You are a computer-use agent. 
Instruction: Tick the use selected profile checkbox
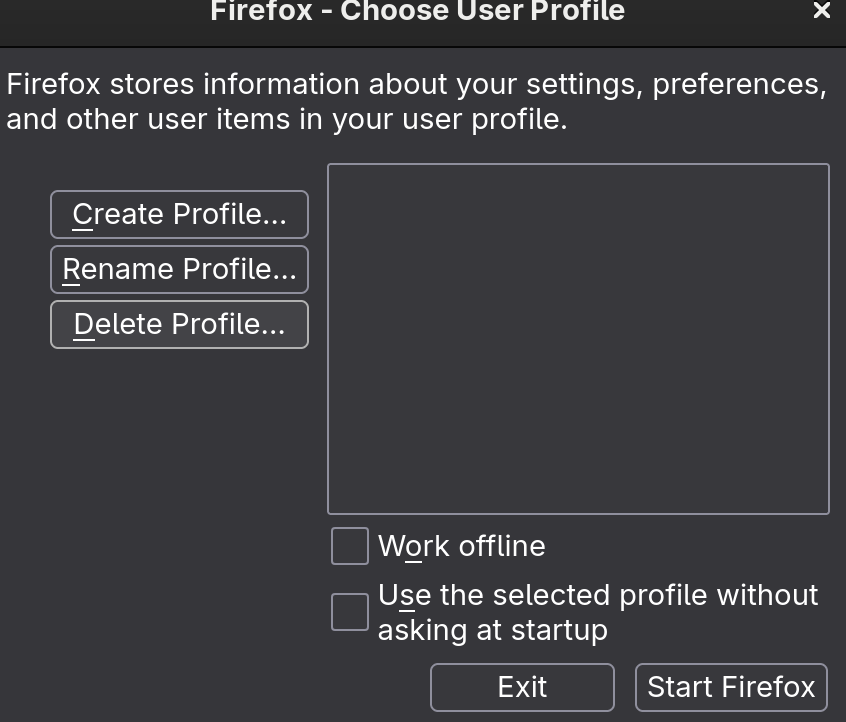[350, 612]
